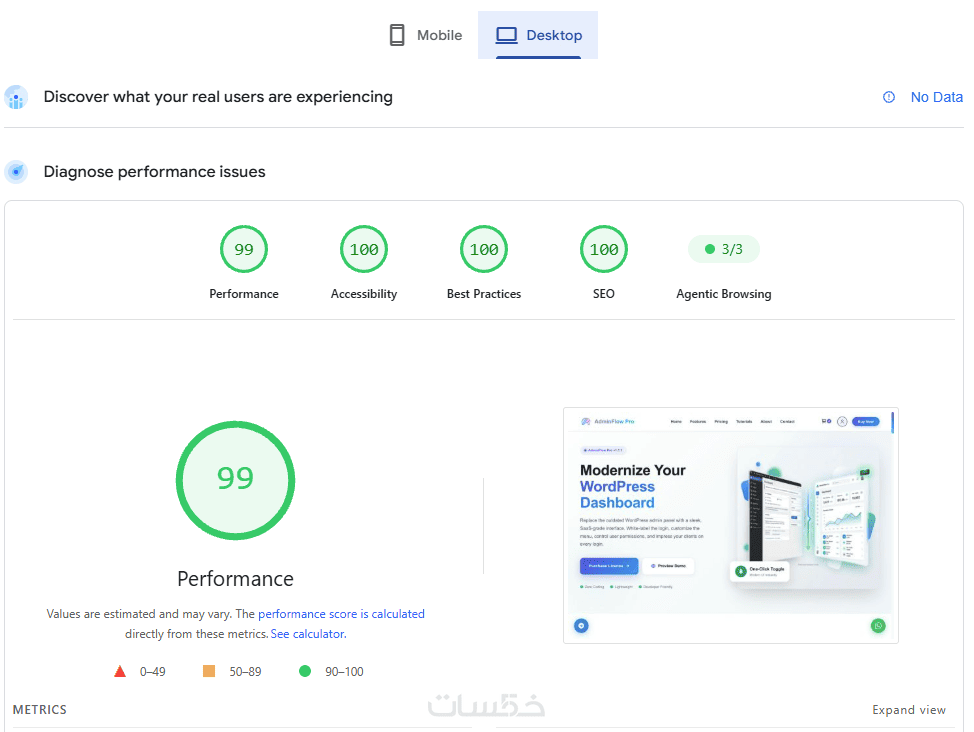Image resolution: width=974 pixels, height=732 pixels.
Task: Click the No Data info icon
Action: pos(889,97)
